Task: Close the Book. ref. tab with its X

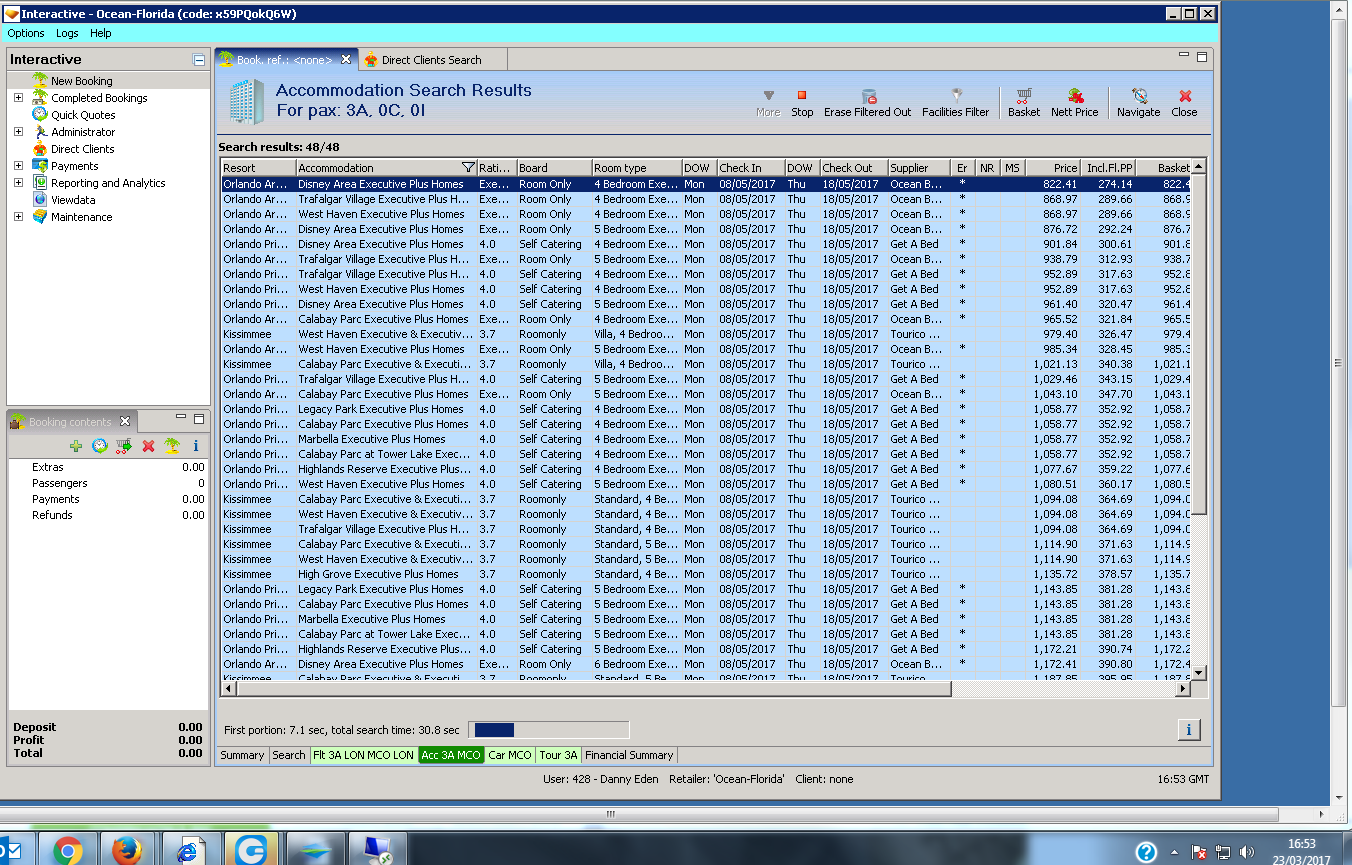Action: (346, 60)
